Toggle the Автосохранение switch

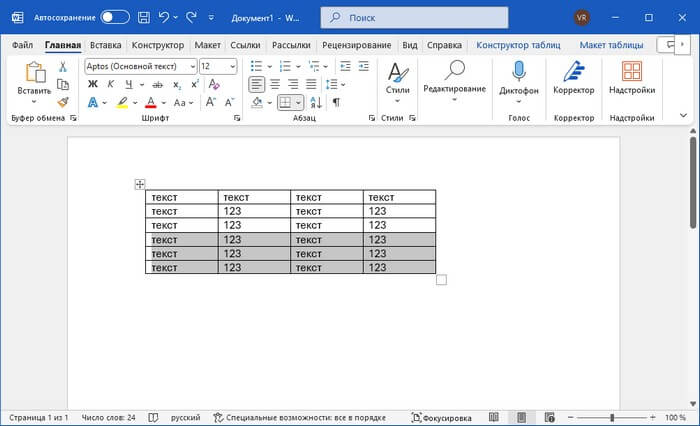tap(115, 17)
